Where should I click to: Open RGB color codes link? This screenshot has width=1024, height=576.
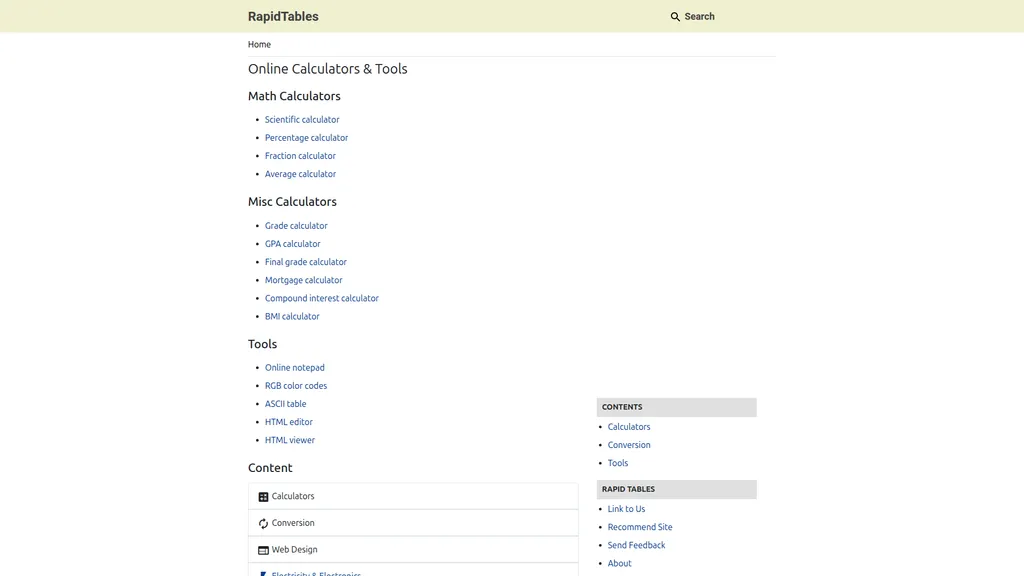[296, 386]
